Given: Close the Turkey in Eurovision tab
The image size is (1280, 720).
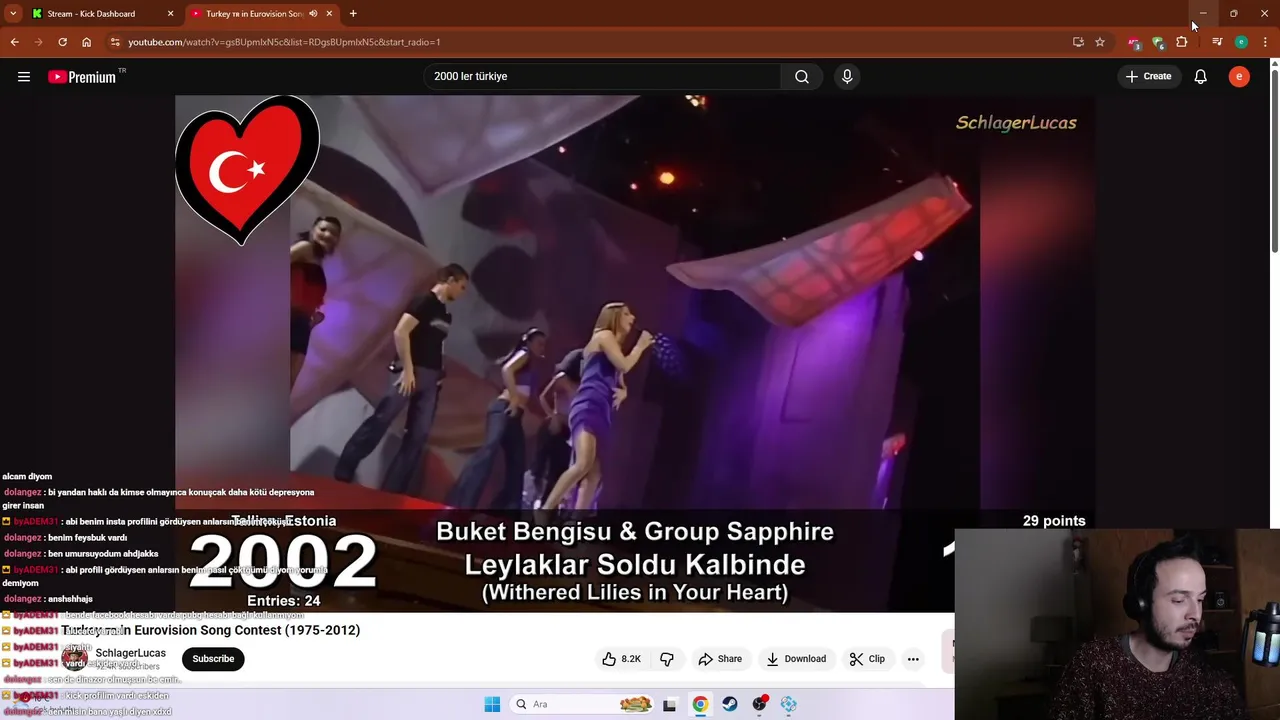Looking at the screenshot, I should (x=329, y=14).
